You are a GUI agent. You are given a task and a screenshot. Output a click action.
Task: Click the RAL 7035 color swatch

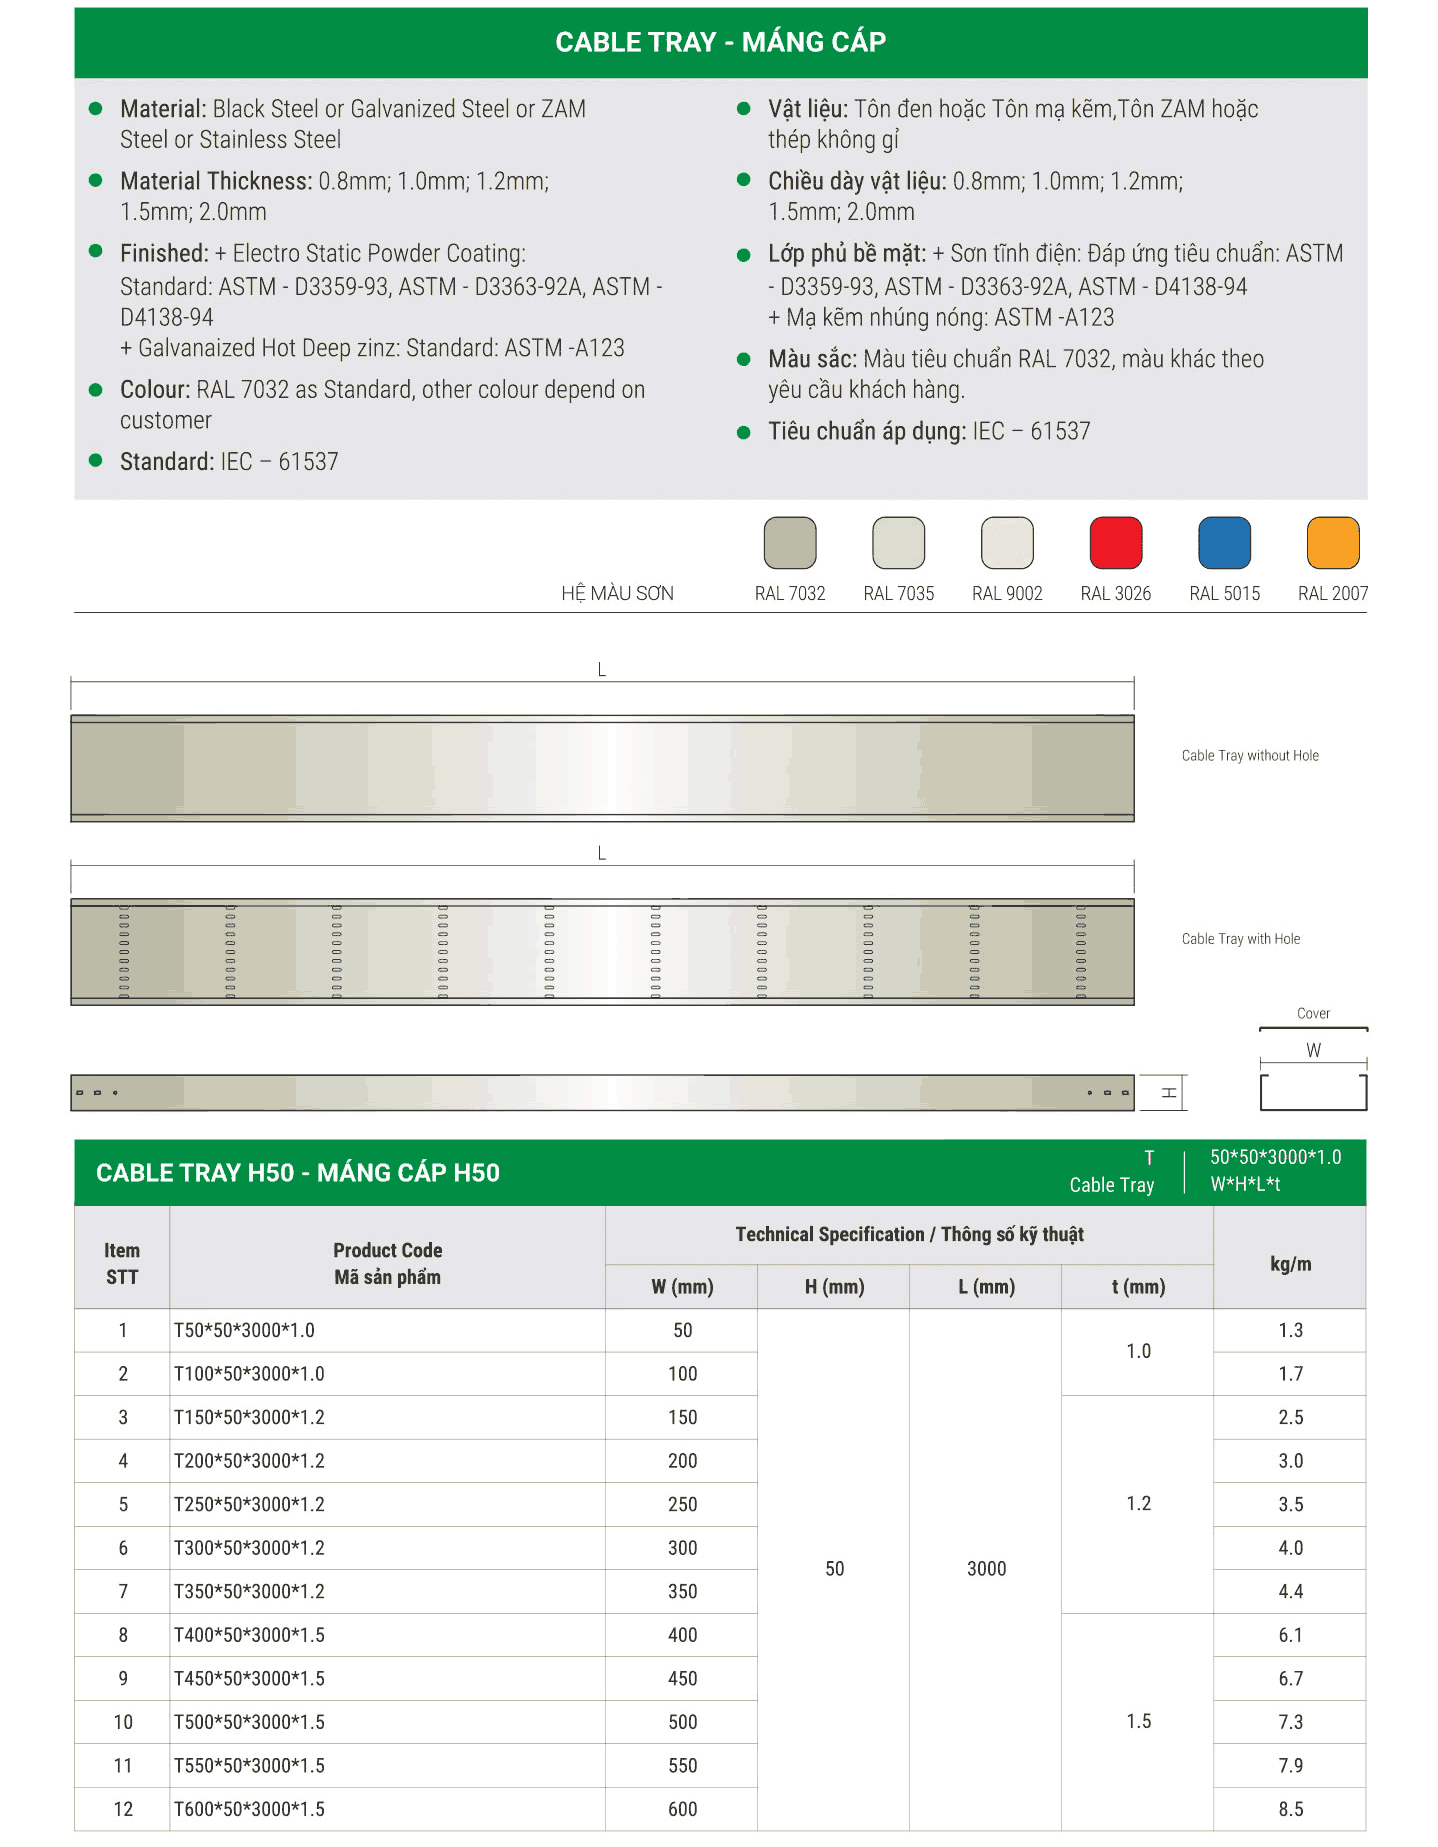[898, 543]
